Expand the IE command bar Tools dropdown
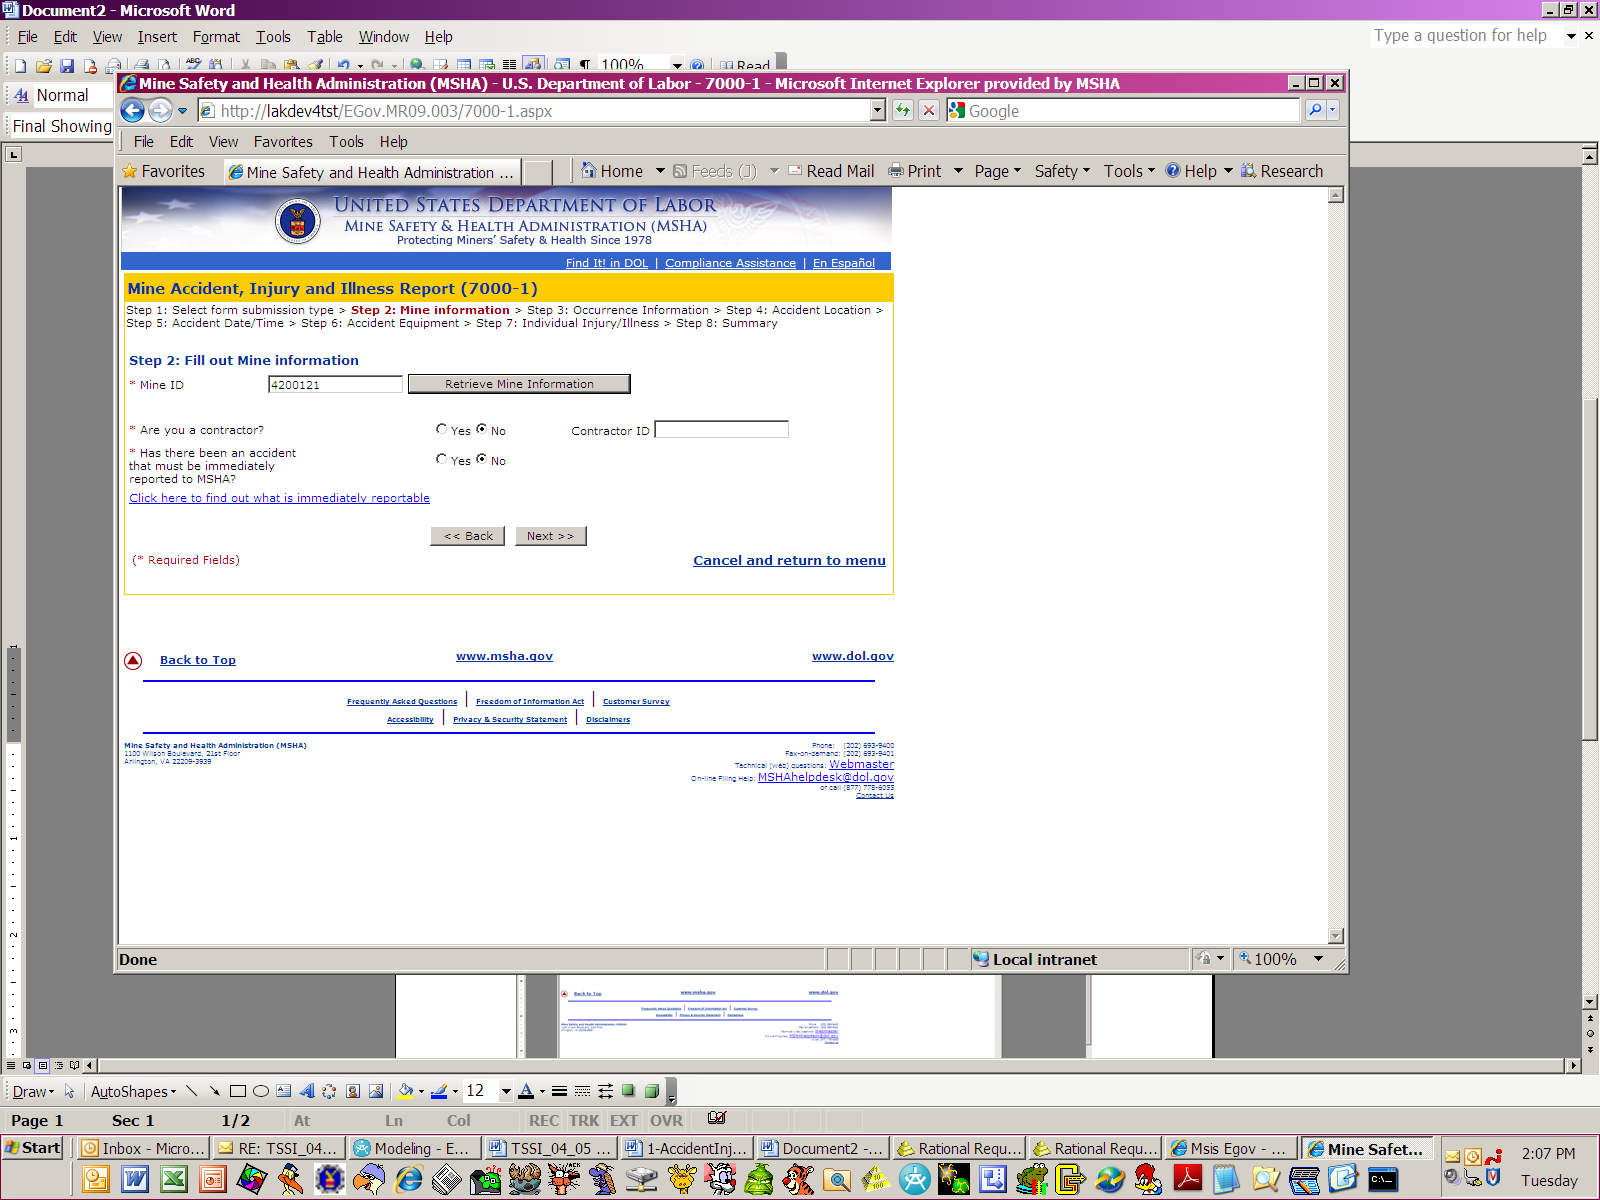Viewport: 1600px width, 1200px height. click(x=1129, y=171)
